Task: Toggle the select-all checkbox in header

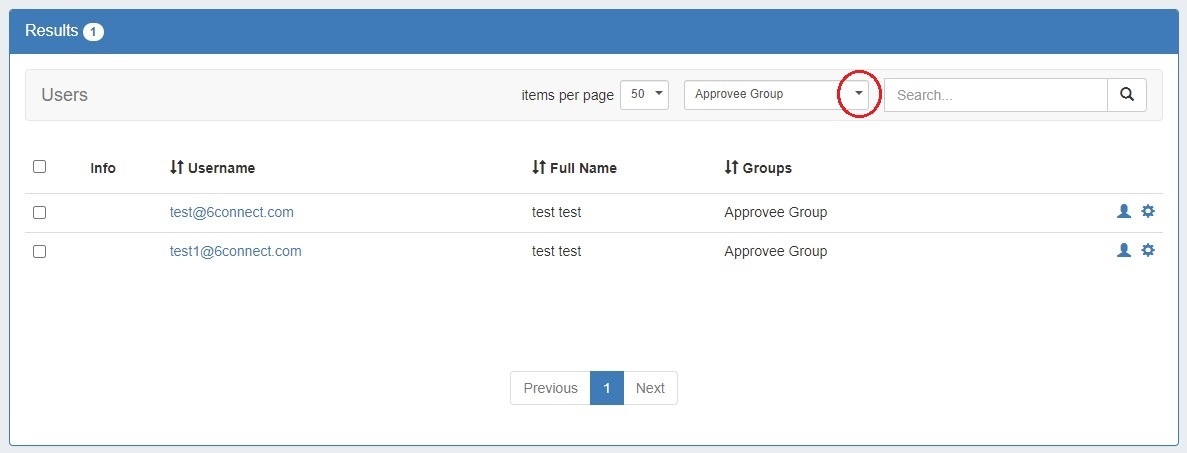Action: 40,167
